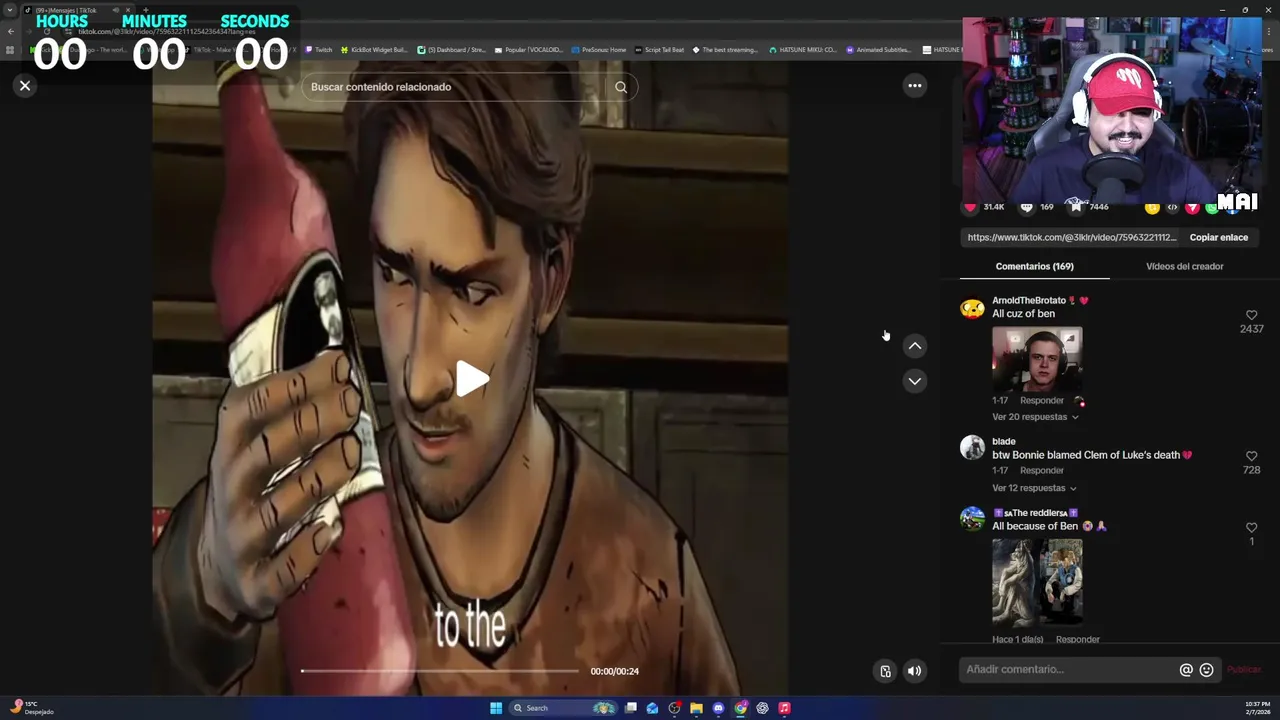Viewport: 1280px width, 720px height.
Task: Reply to ArnoldTheBrotato's comment
Action: [1041, 401]
